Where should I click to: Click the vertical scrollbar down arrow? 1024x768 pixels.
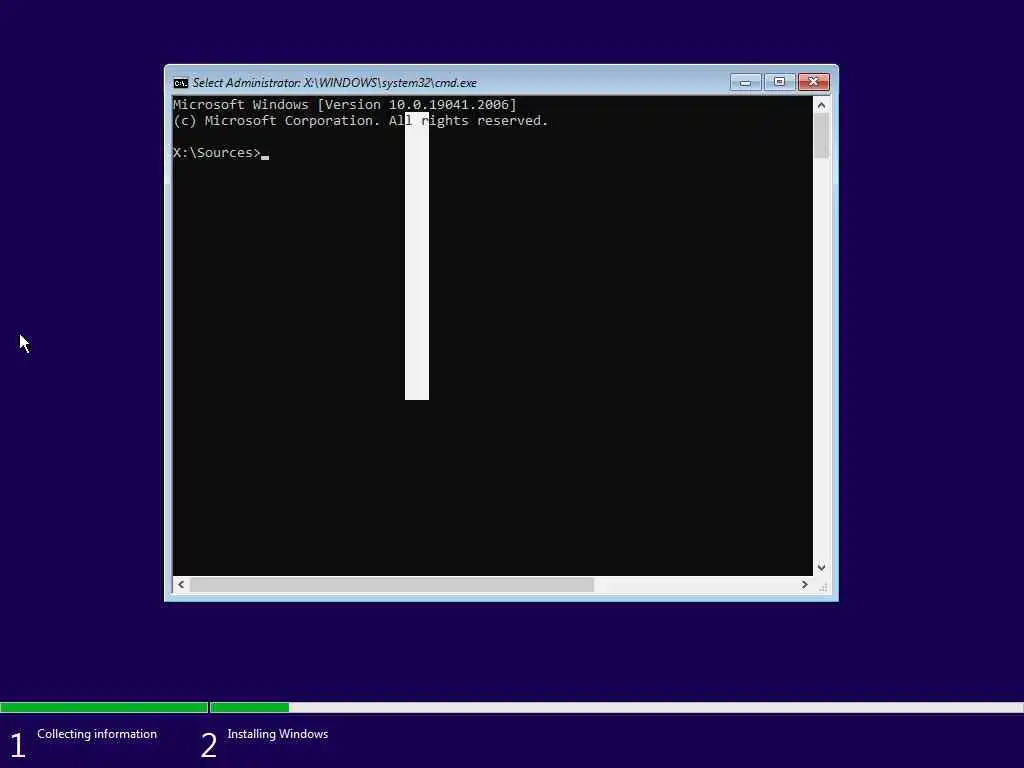(x=822, y=568)
